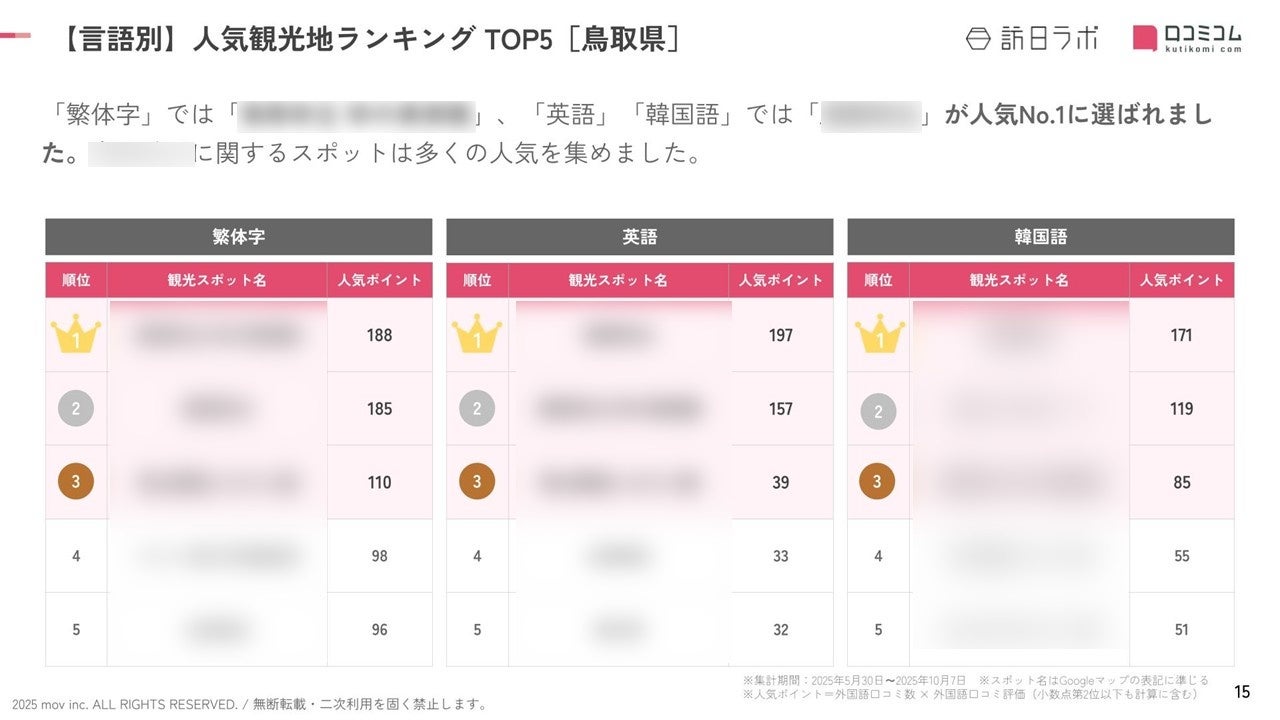Screen dimensions: 1280x720
Task: Click the gold crown in the 英語 table
Action: pos(477,335)
